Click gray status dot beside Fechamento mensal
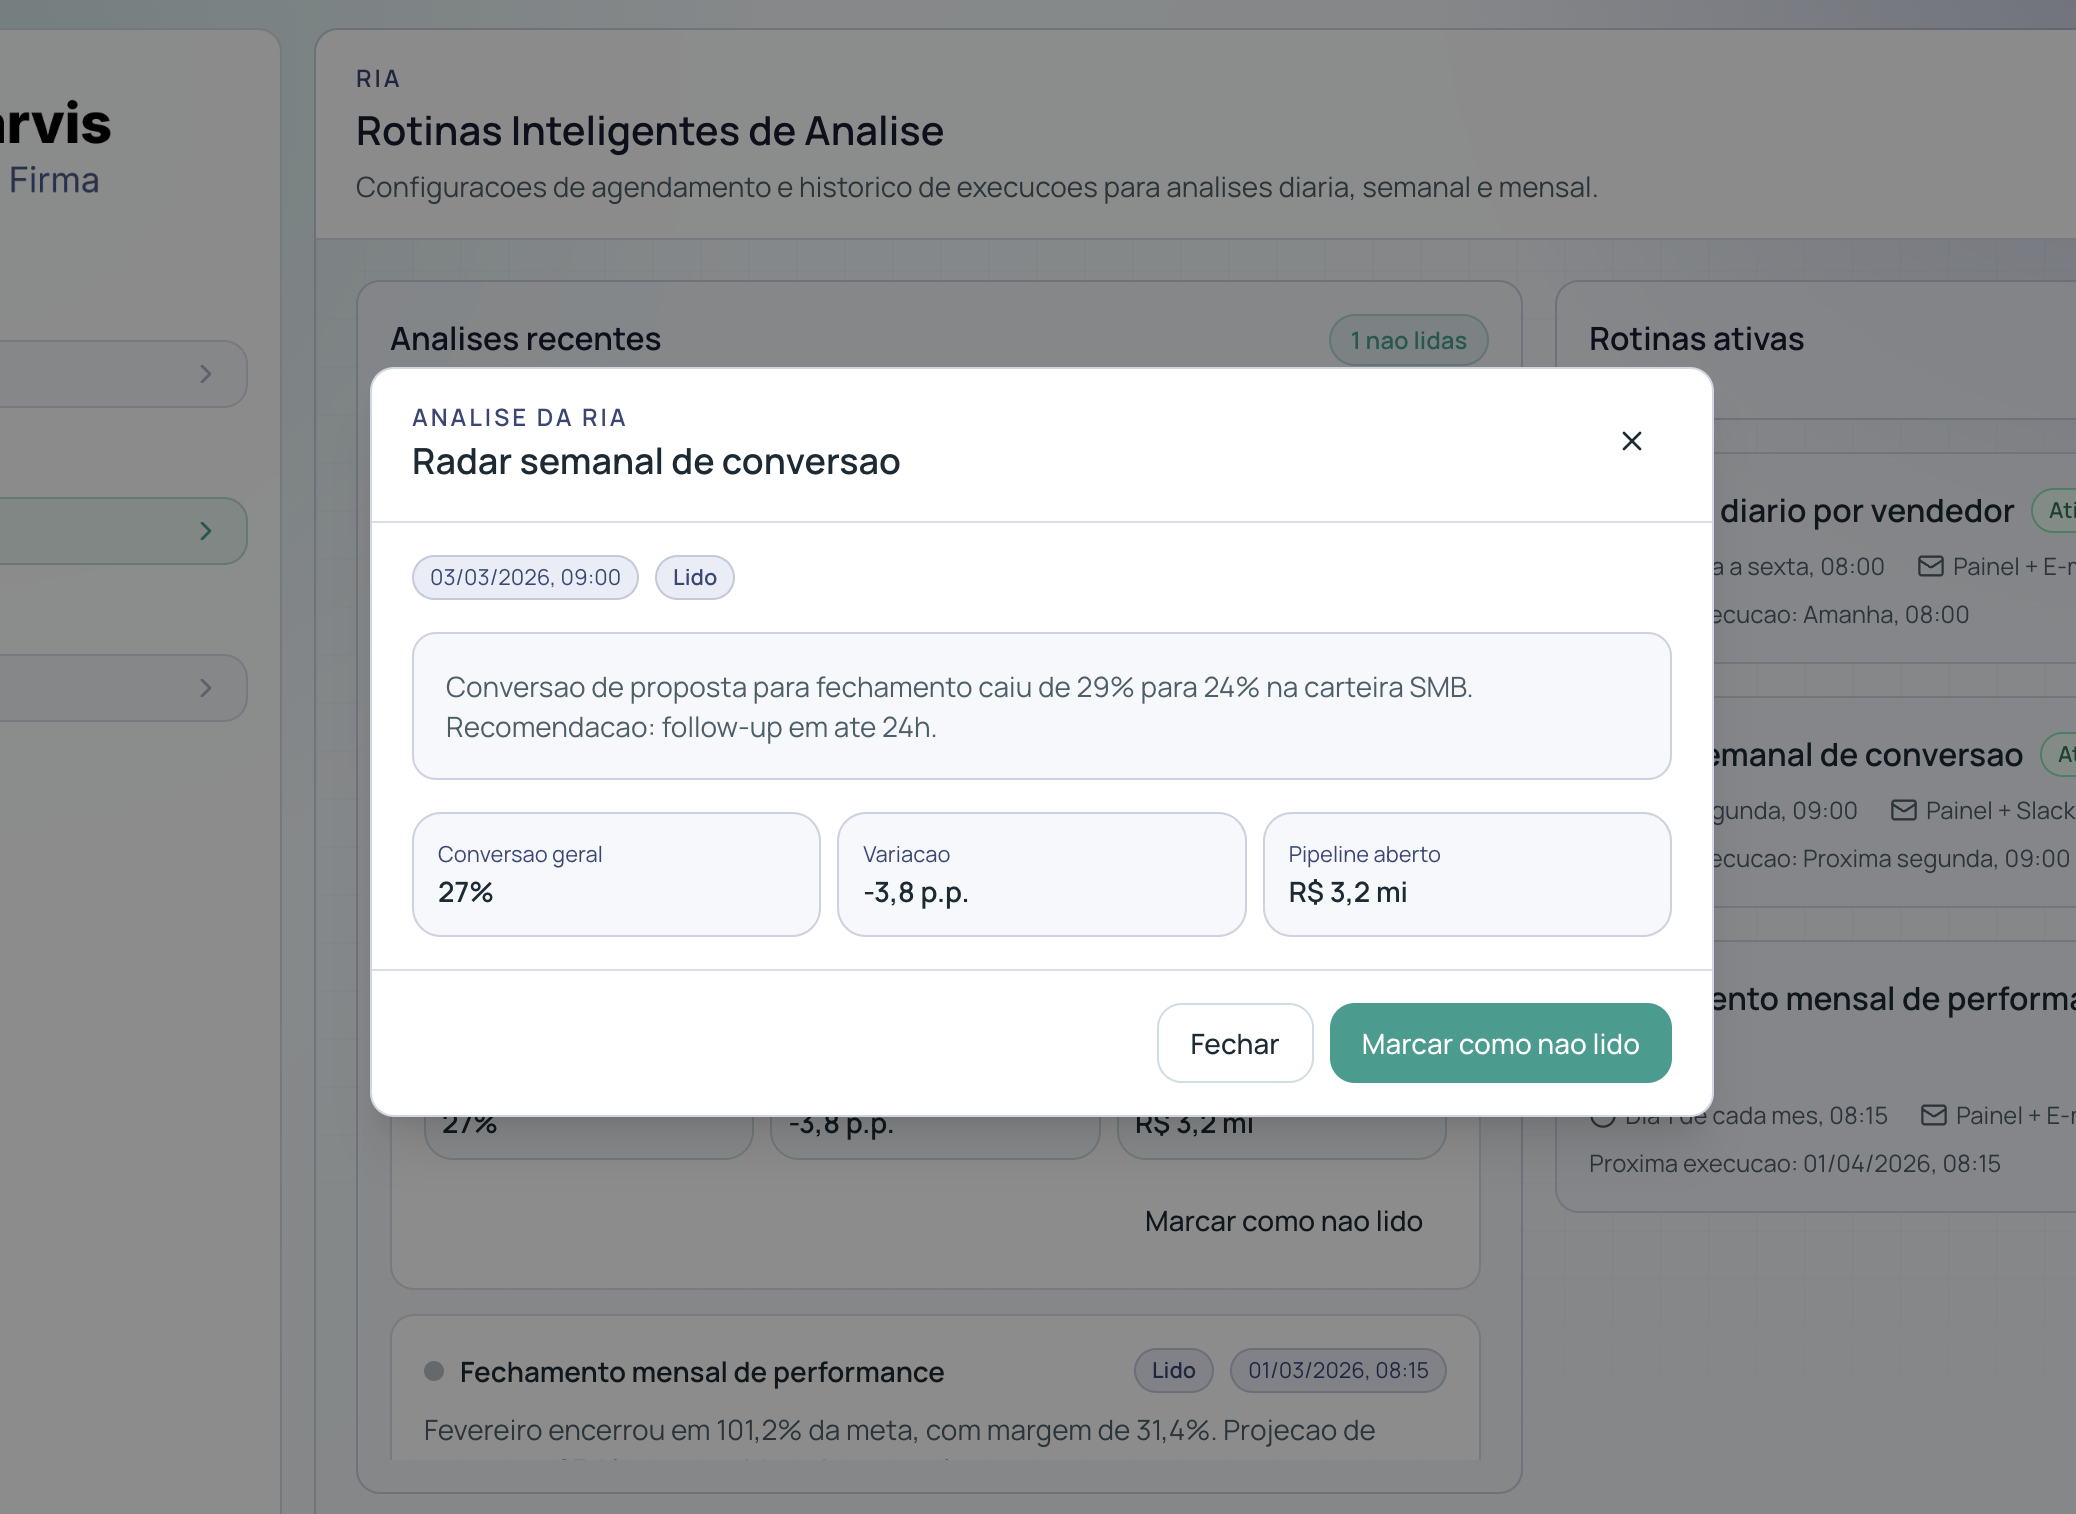This screenshot has height=1514, width=2076. (434, 1371)
